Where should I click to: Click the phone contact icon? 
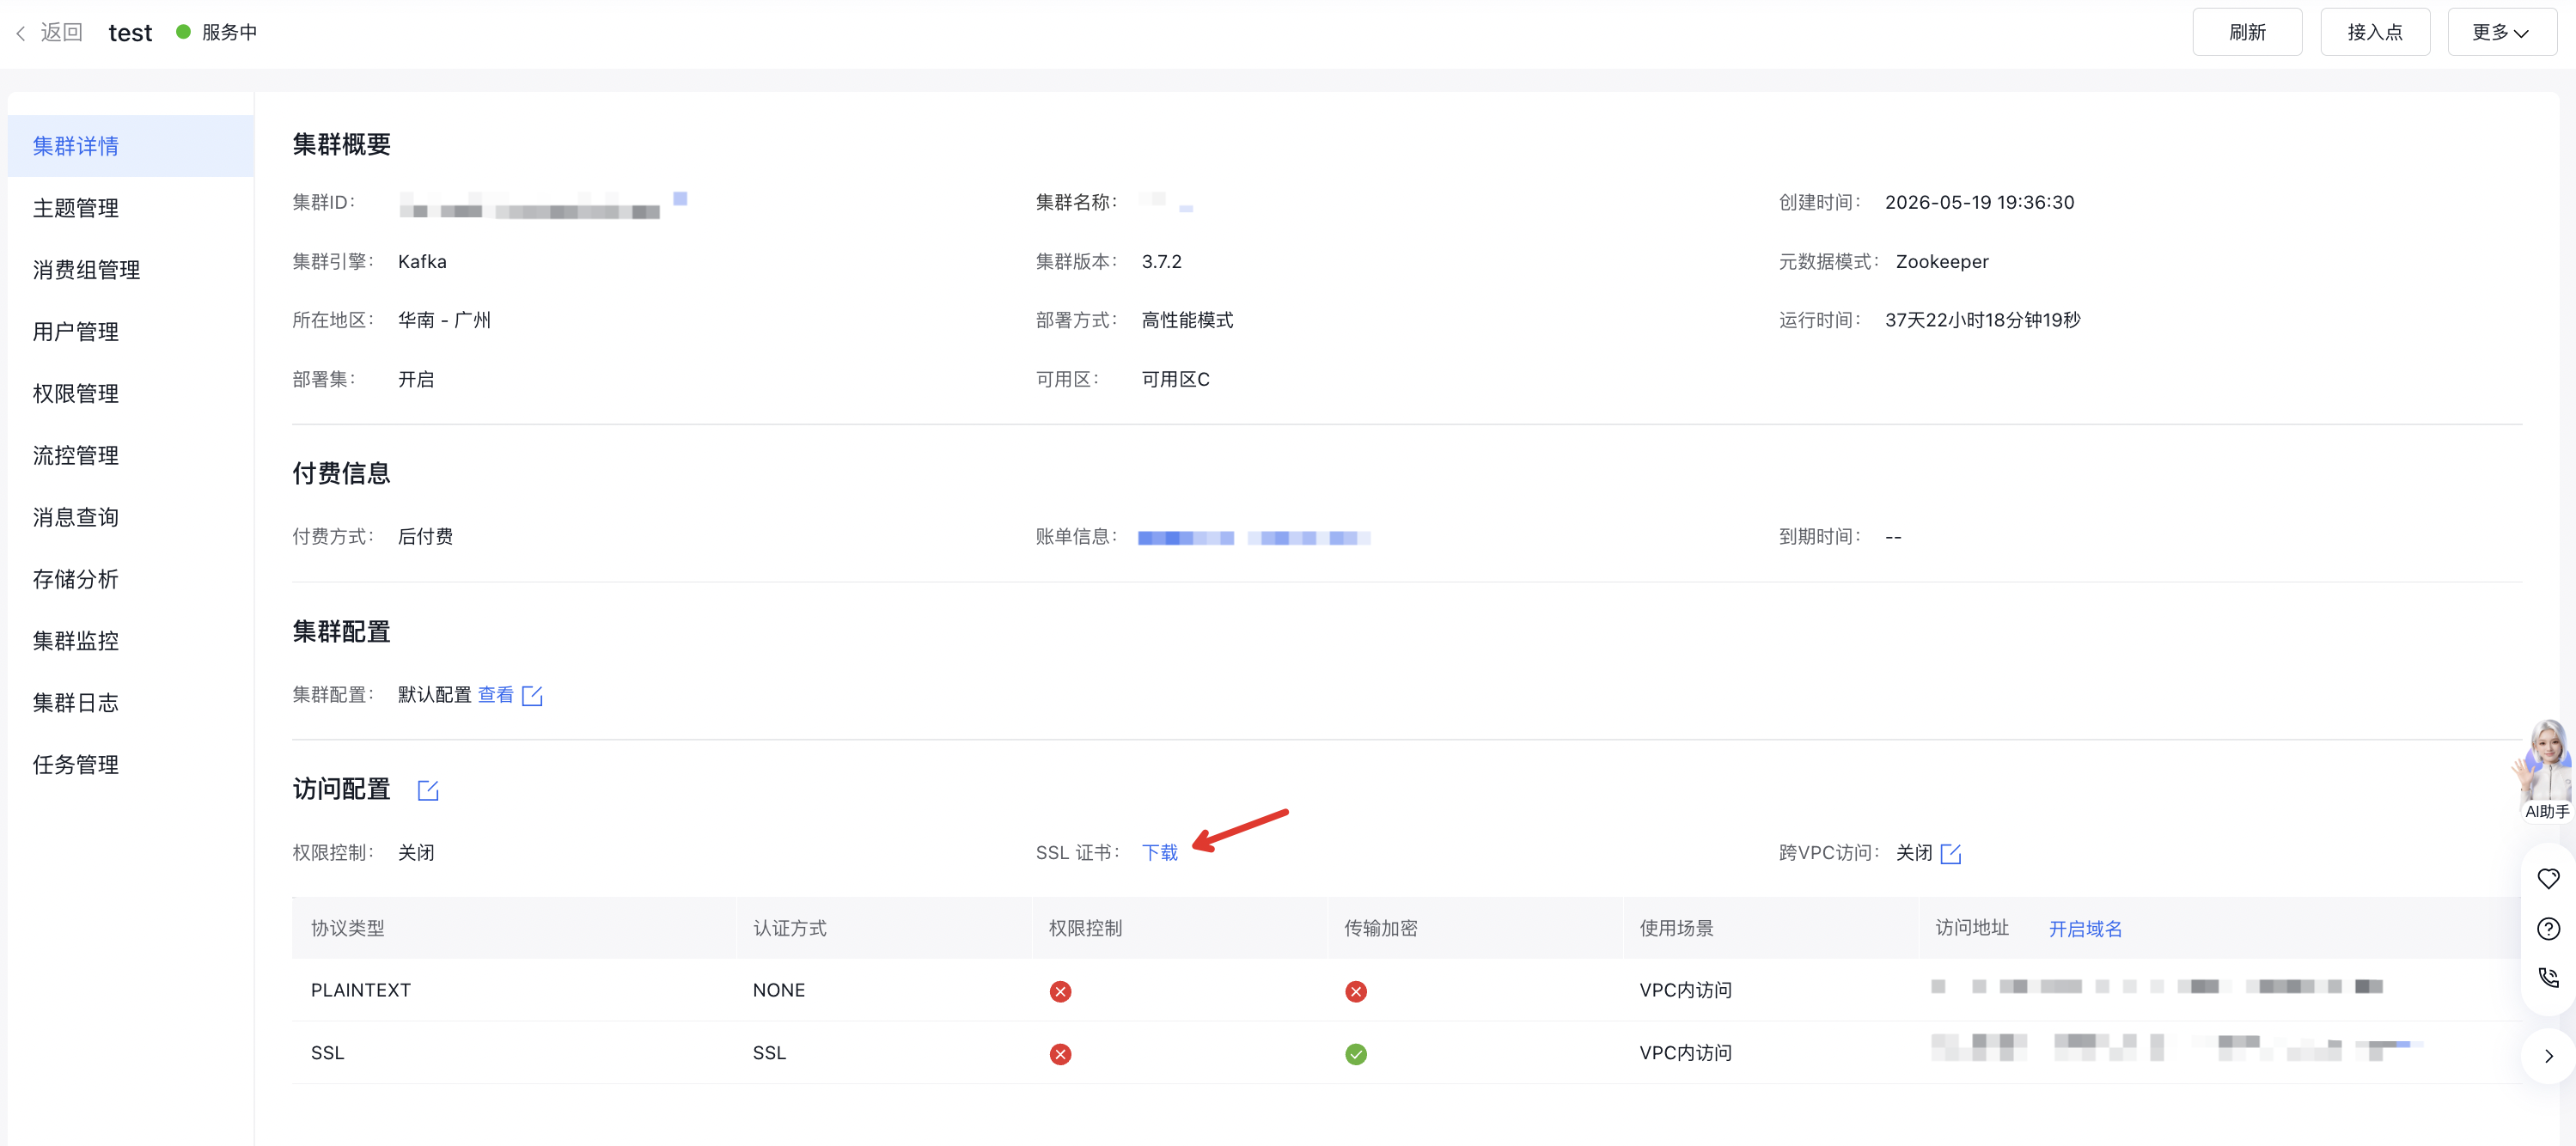[x=2548, y=977]
